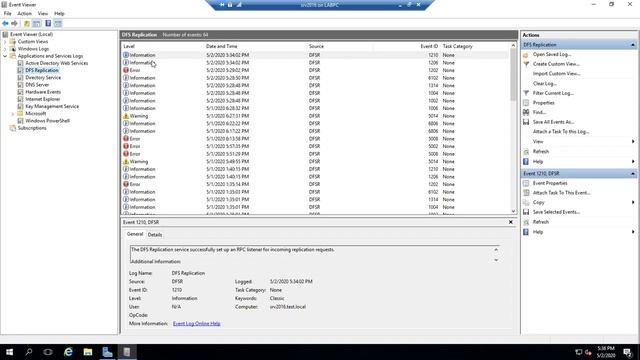Open Server Manager from the taskbar
The width and height of the screenshot is (640, 360).
[107, 352]
